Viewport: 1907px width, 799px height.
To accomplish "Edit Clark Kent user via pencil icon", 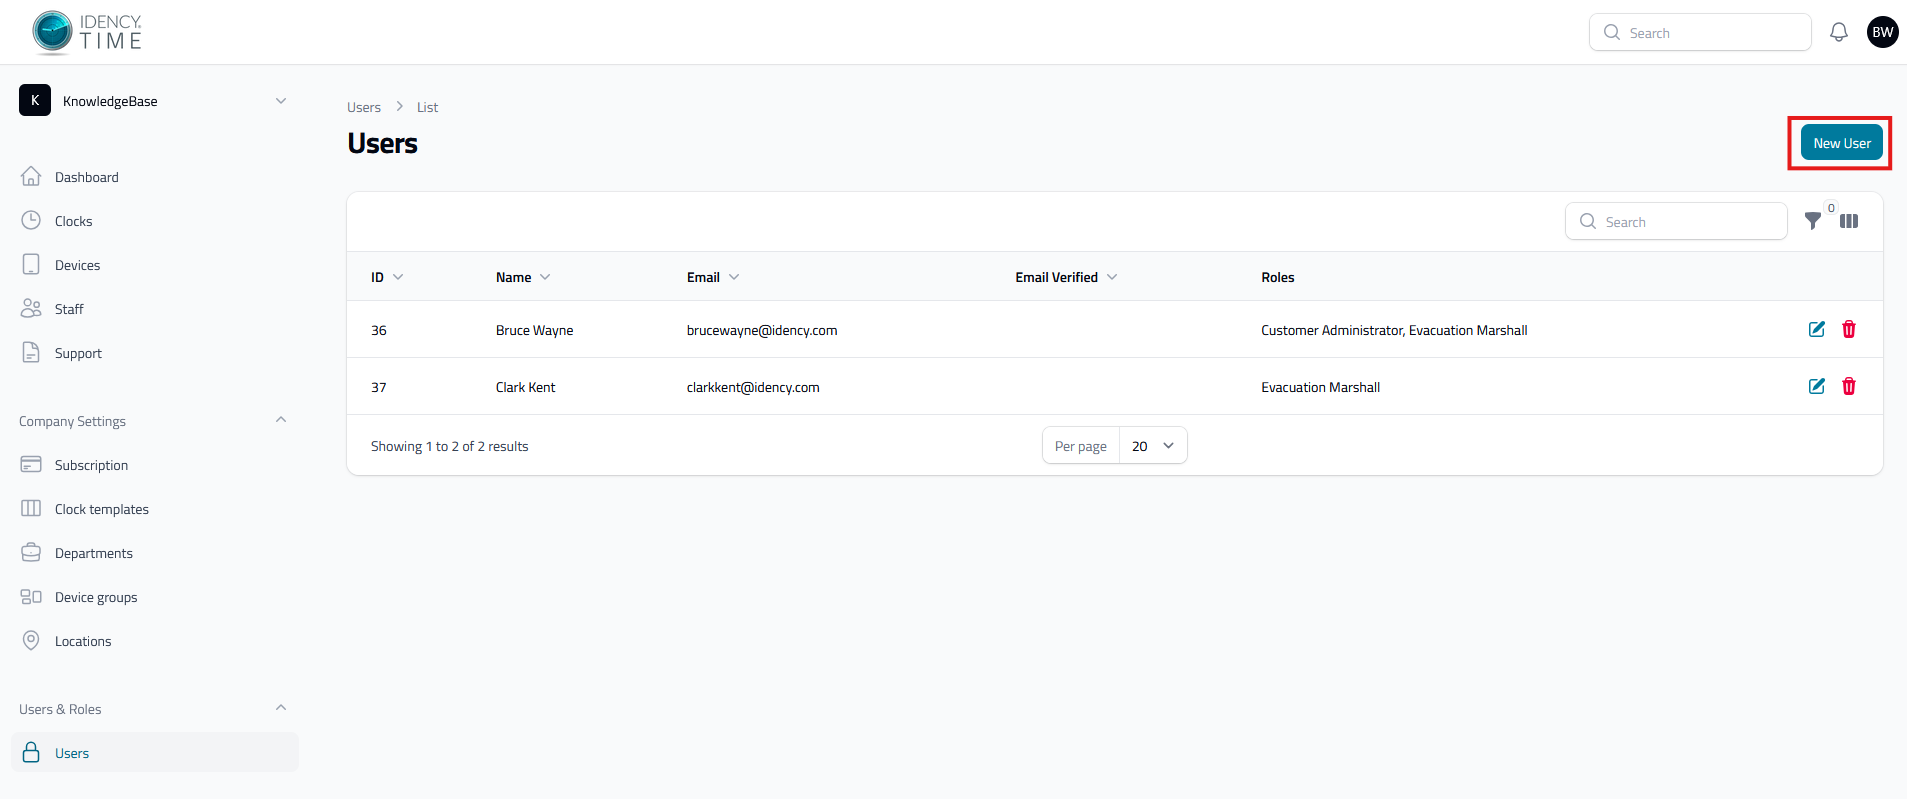I will coord(1817,386).
